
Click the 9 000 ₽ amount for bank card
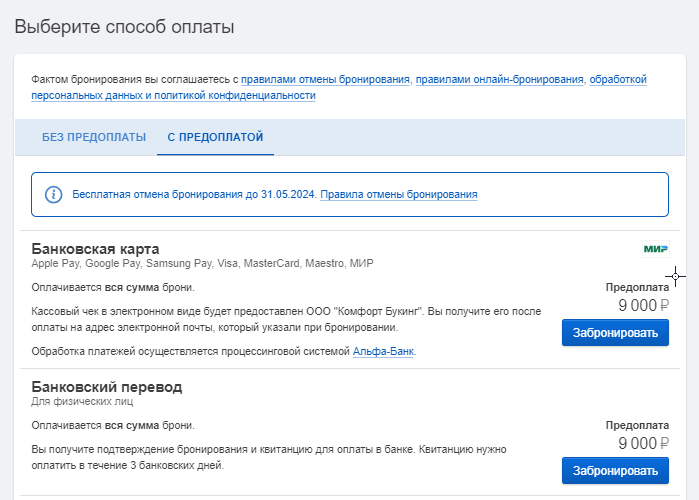click(643, 305)
